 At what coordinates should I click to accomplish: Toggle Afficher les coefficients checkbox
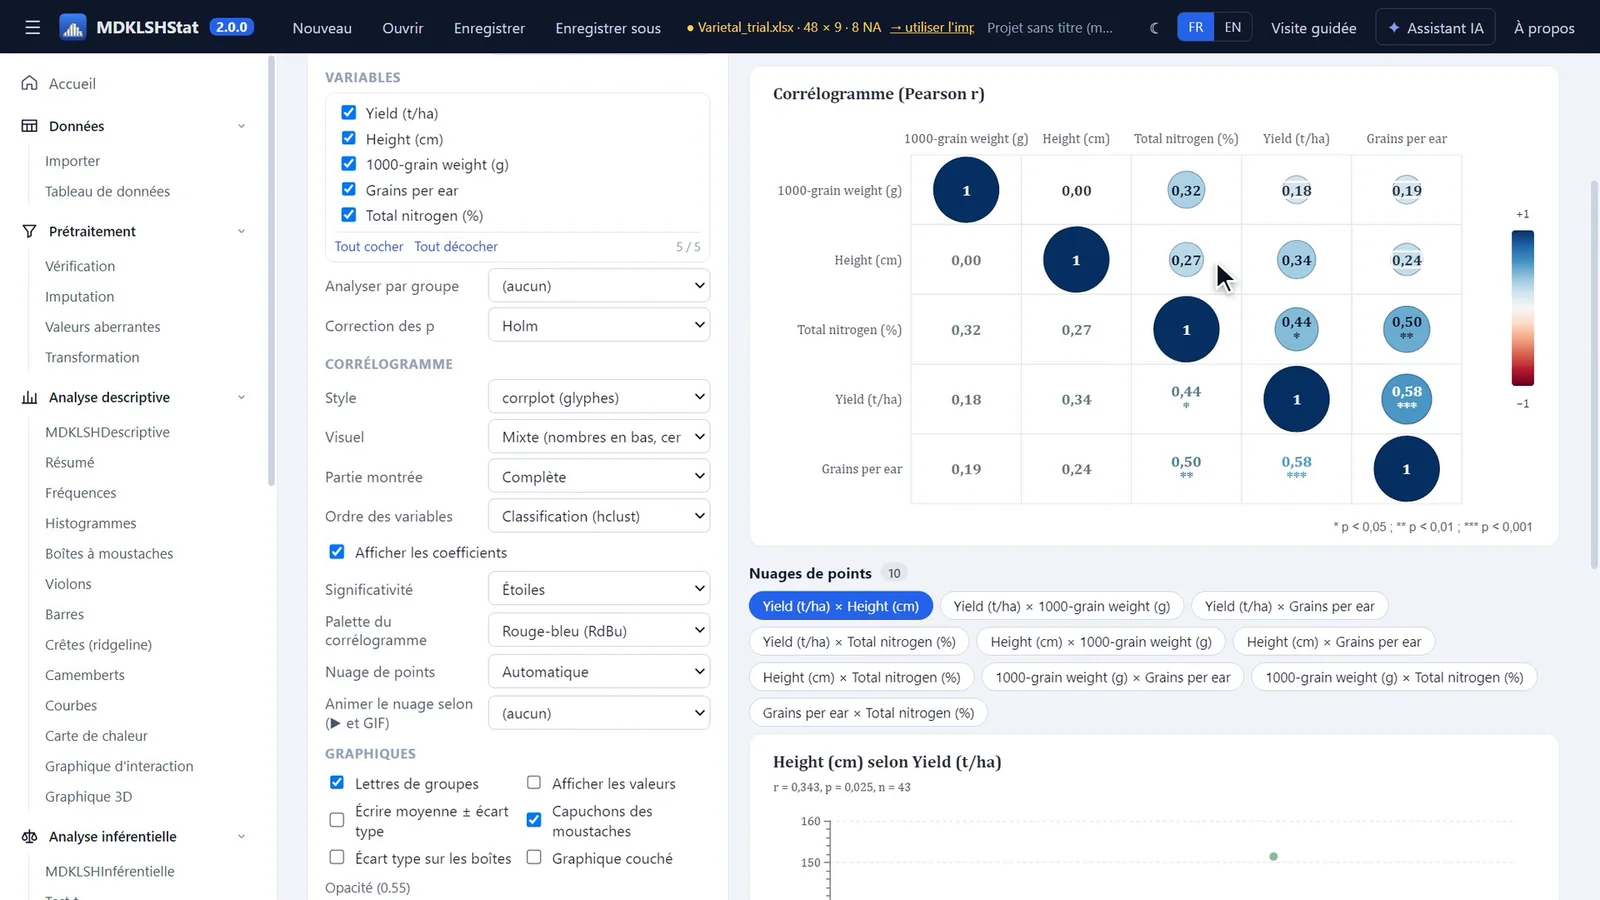tap(337, 552)
